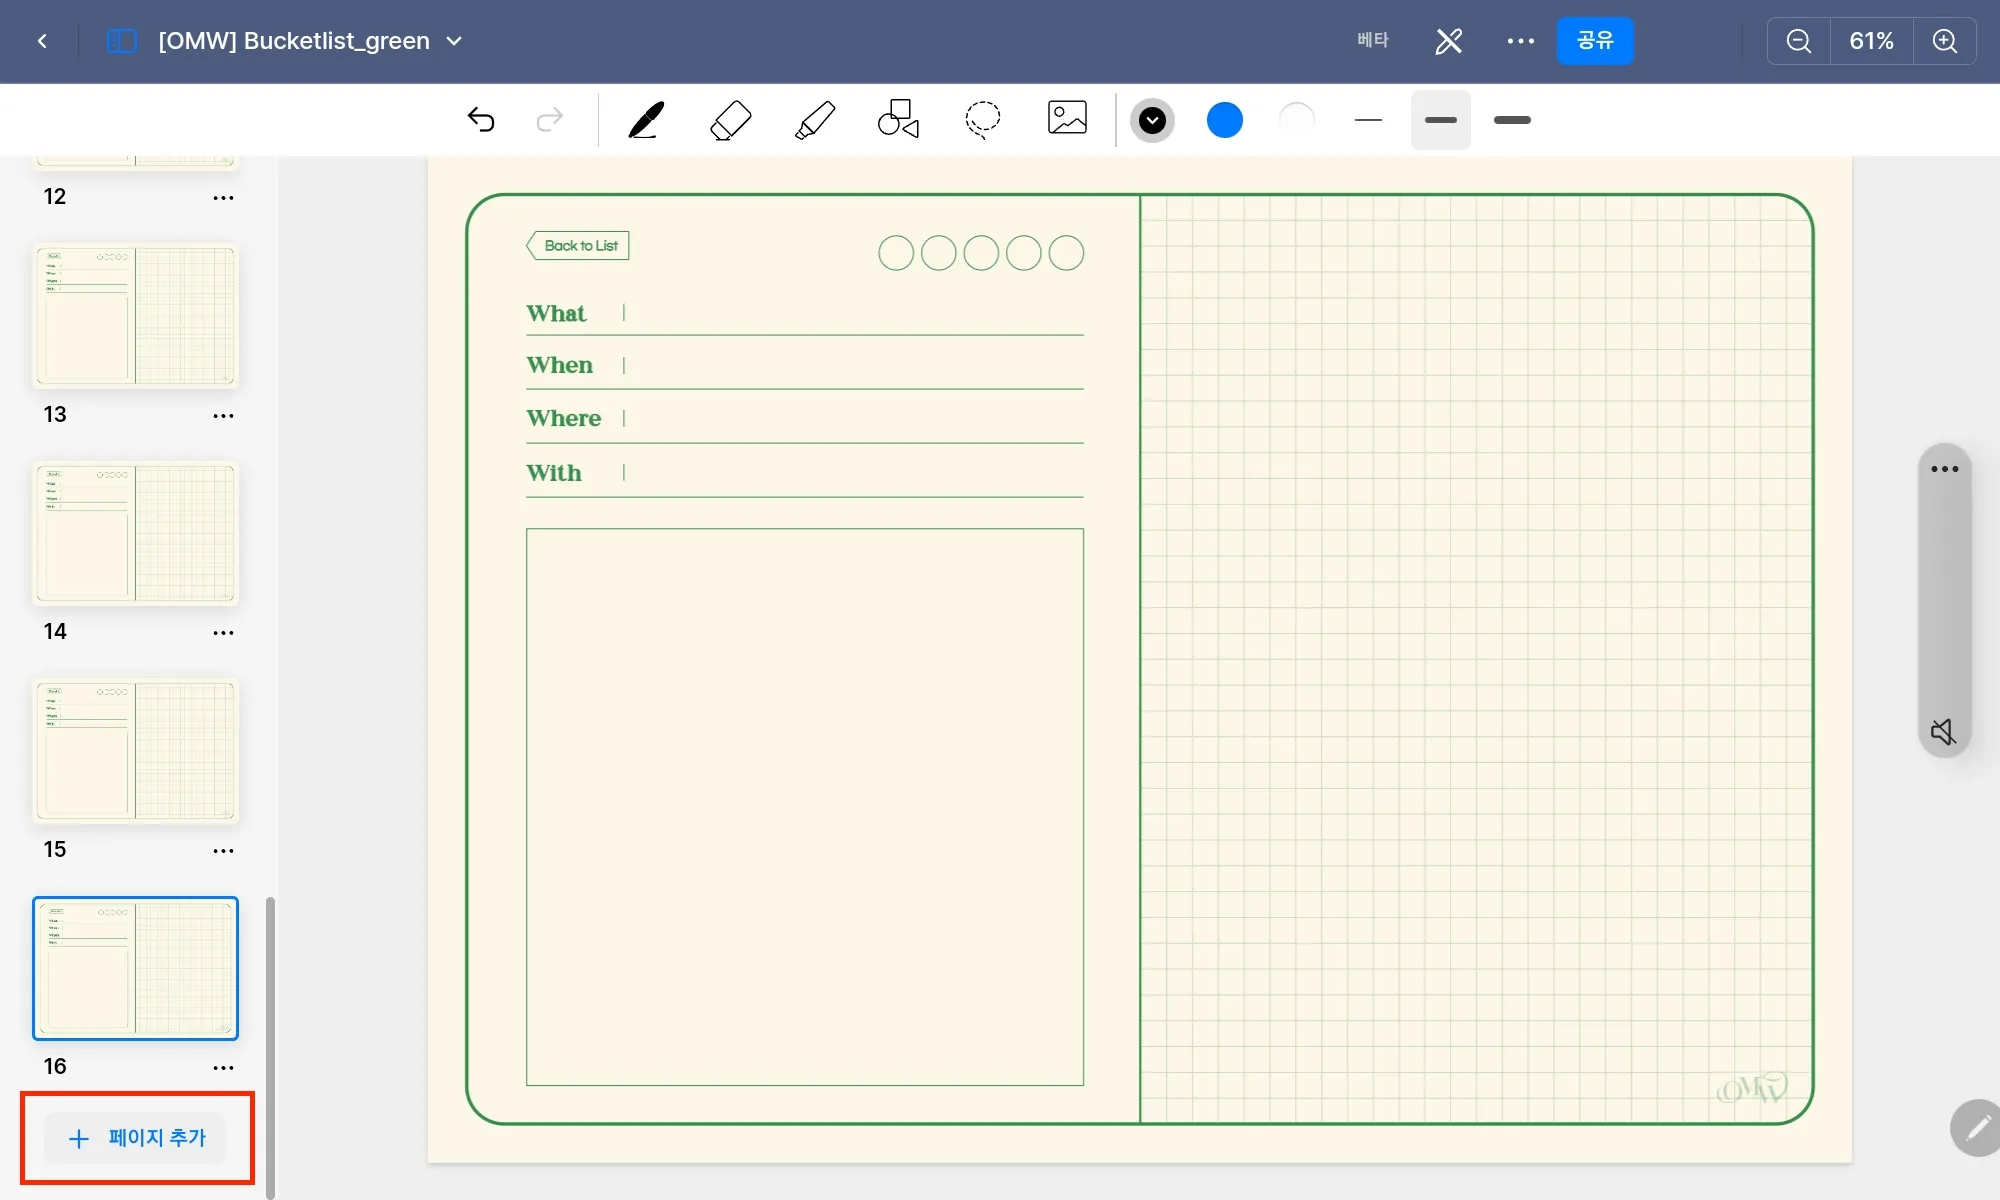Toggle the mute speaker icon
Image resolution: width=2000 pixels, height=1200 pixels.
[1943, 732]
